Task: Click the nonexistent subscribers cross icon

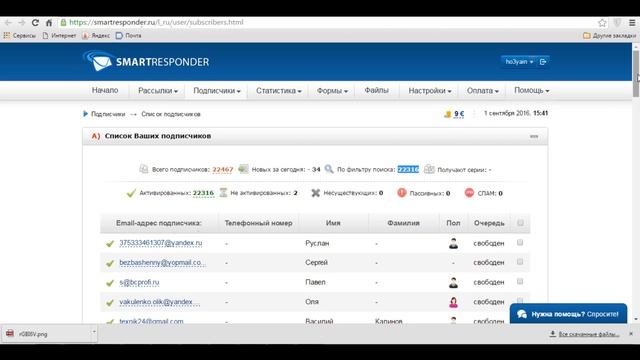Action: point(316,193)
